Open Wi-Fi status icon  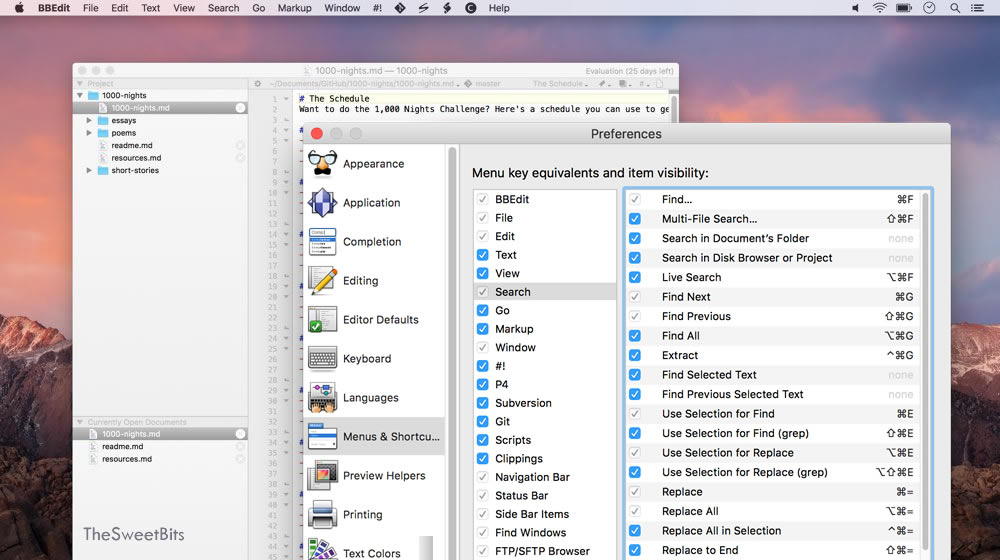(879, 8)
